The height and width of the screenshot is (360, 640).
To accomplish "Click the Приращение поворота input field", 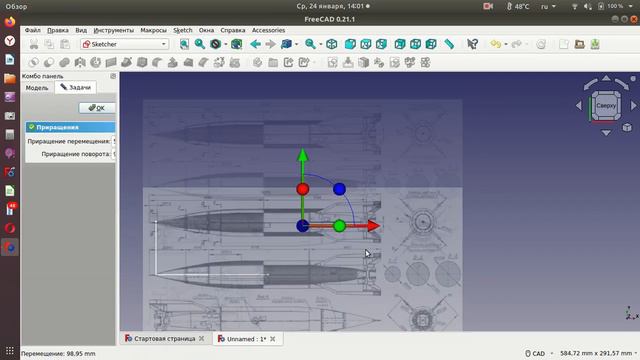I will click(114, 154).
